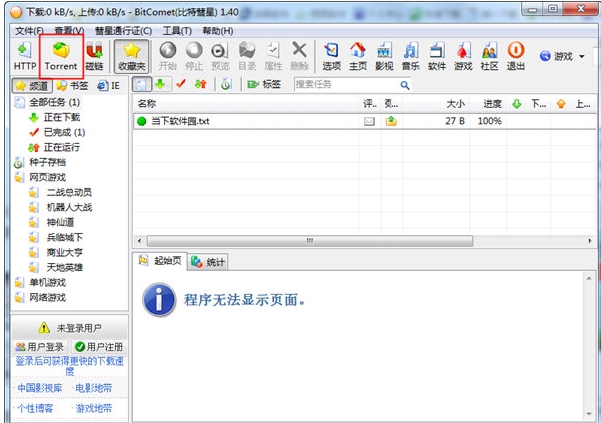The width and height of the screenshot is (601, 423).
Task: Click the comment icon in 当下软件园.txt row
Action: click(369, 121)
